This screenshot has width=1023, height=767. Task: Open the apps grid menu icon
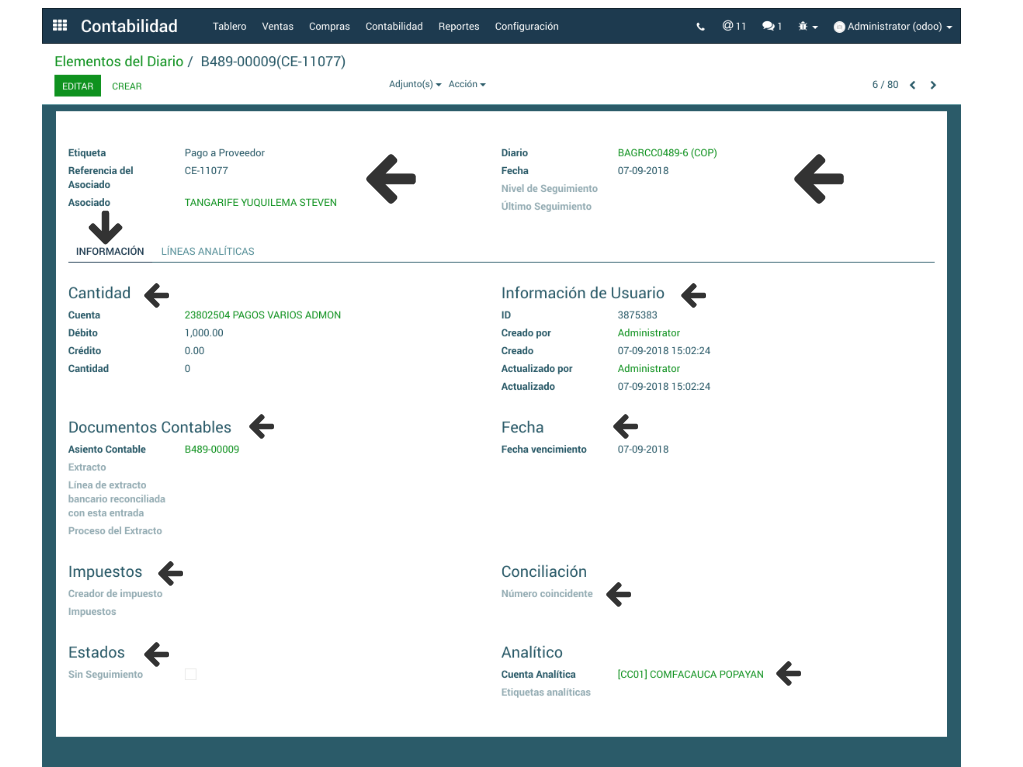coord(60,26)
